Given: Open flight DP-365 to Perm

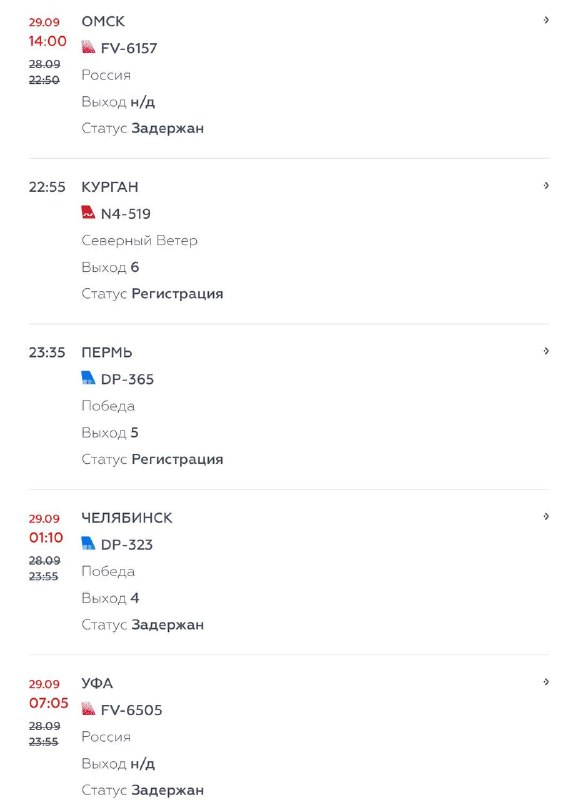Looking at the screenshot, I should click(x=127, y=379).
